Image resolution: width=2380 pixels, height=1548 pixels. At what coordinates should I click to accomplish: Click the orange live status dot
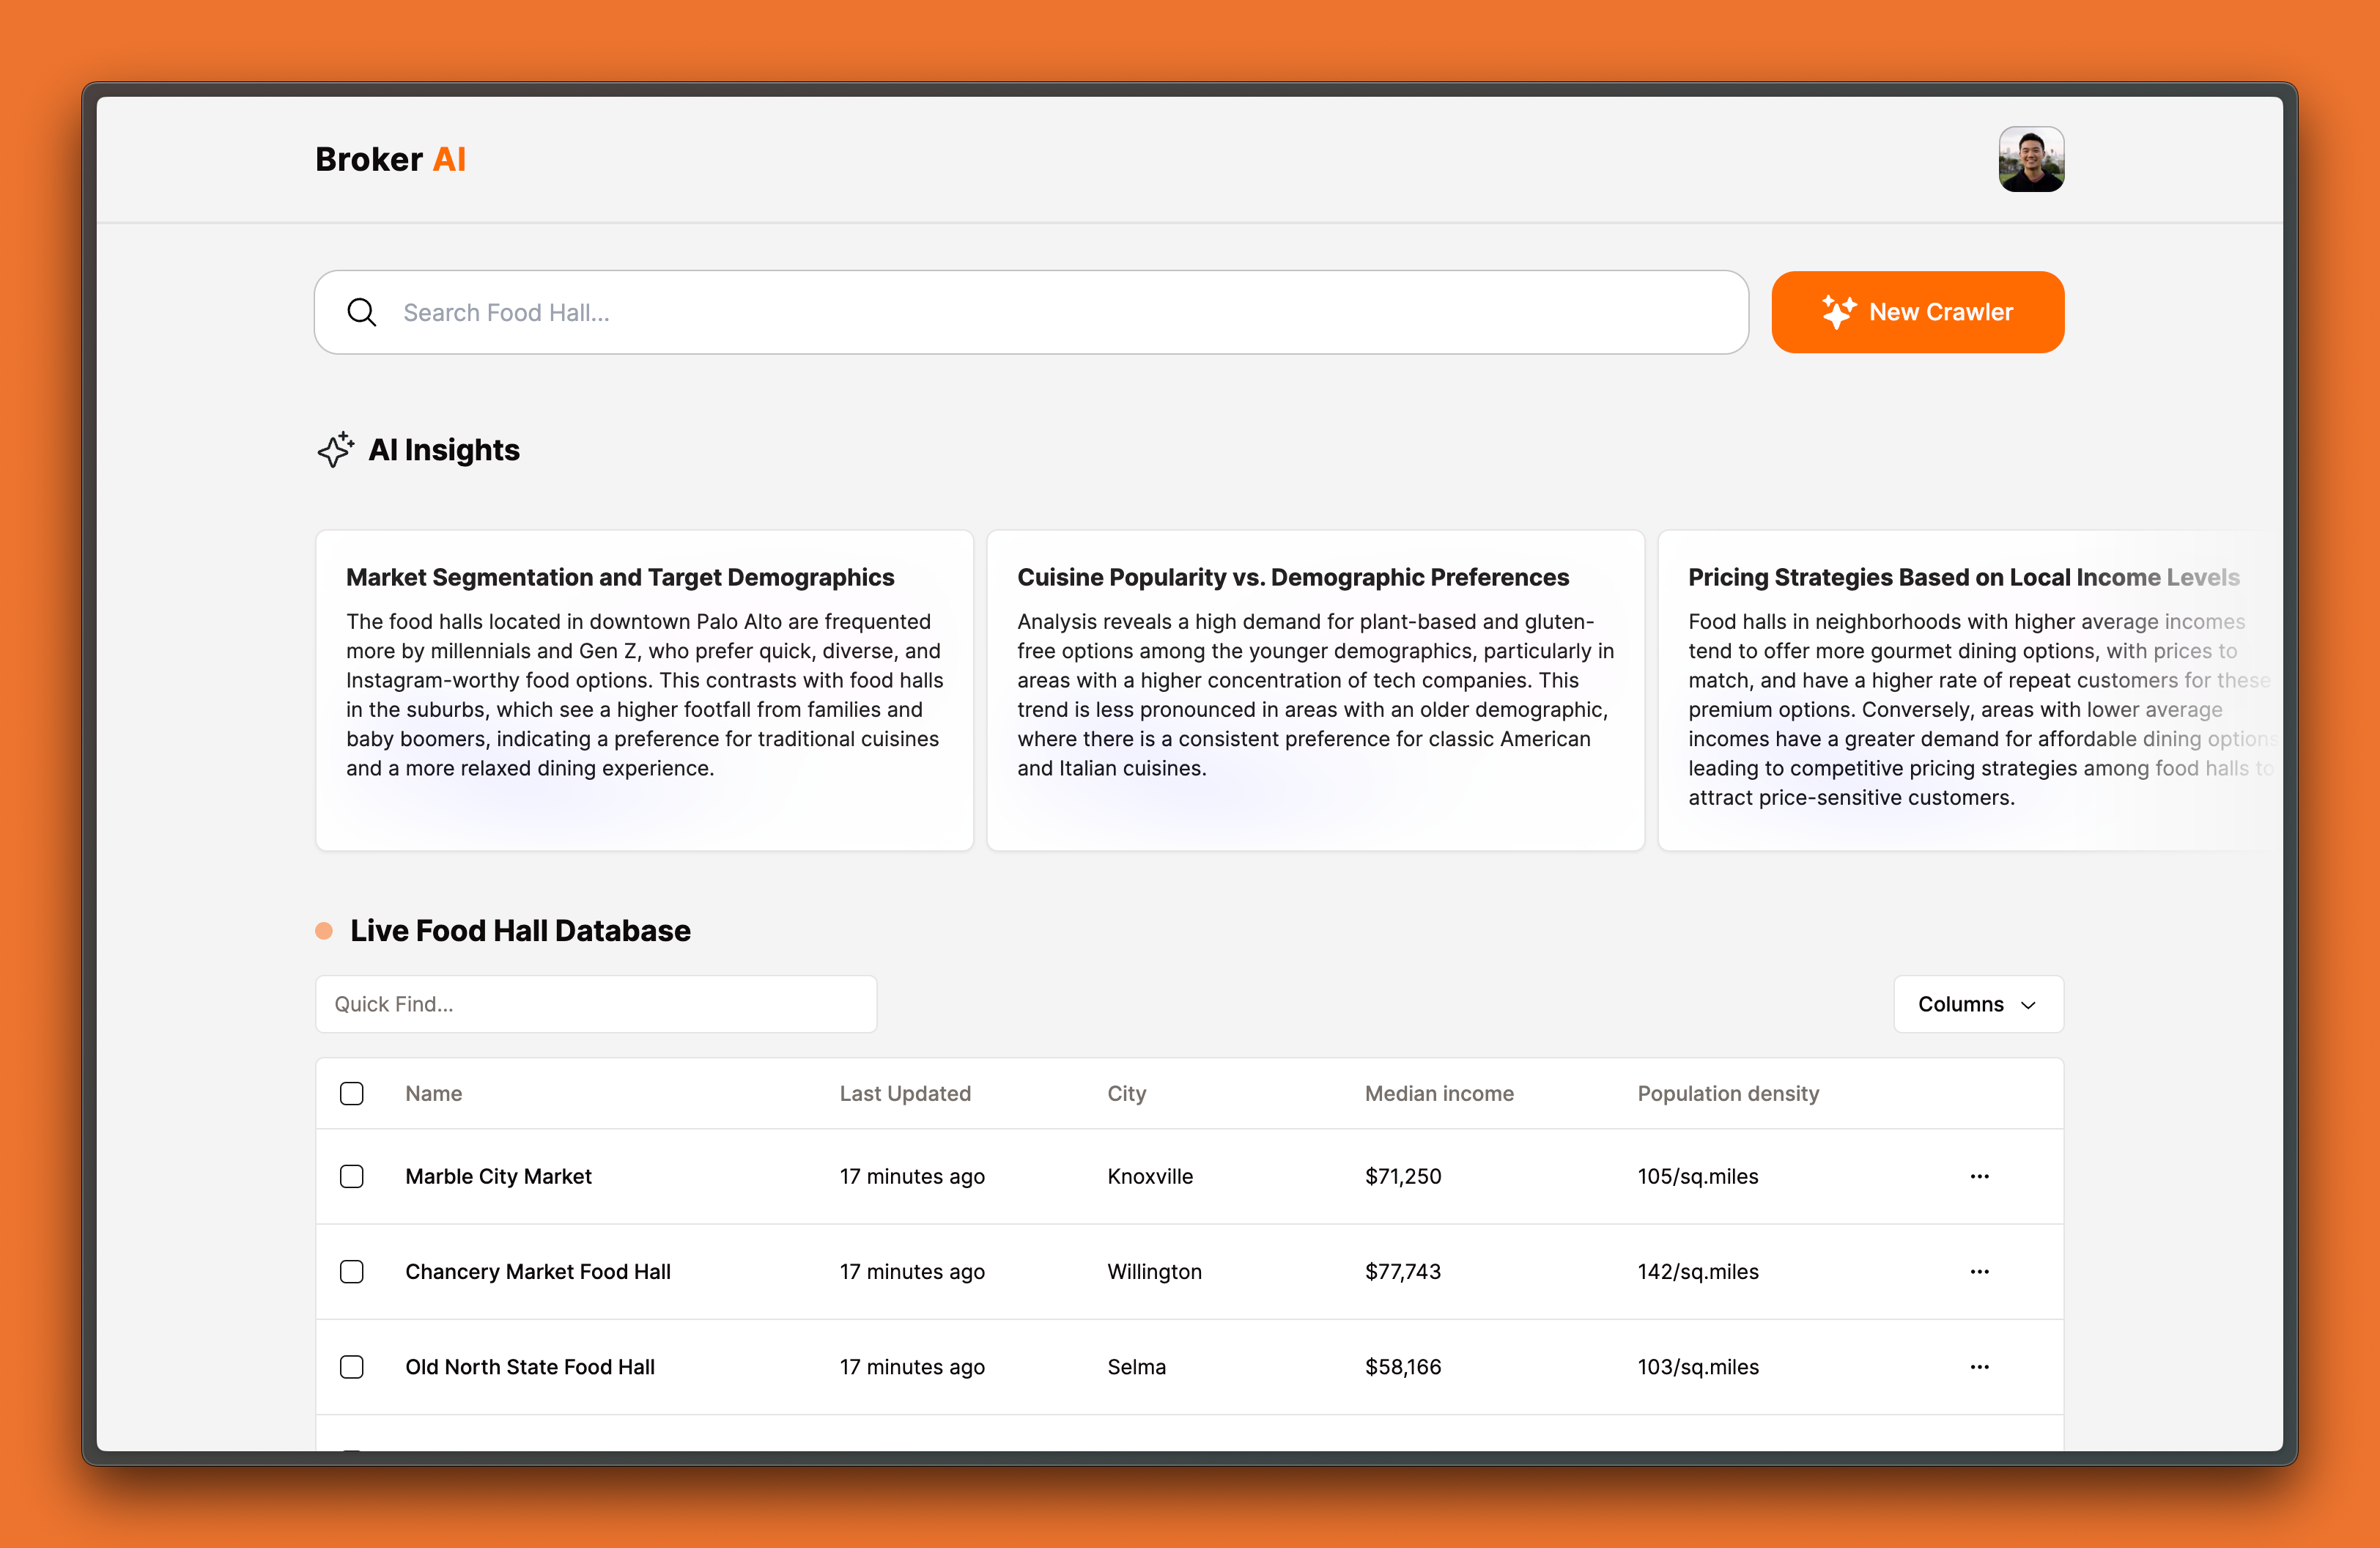324,931
